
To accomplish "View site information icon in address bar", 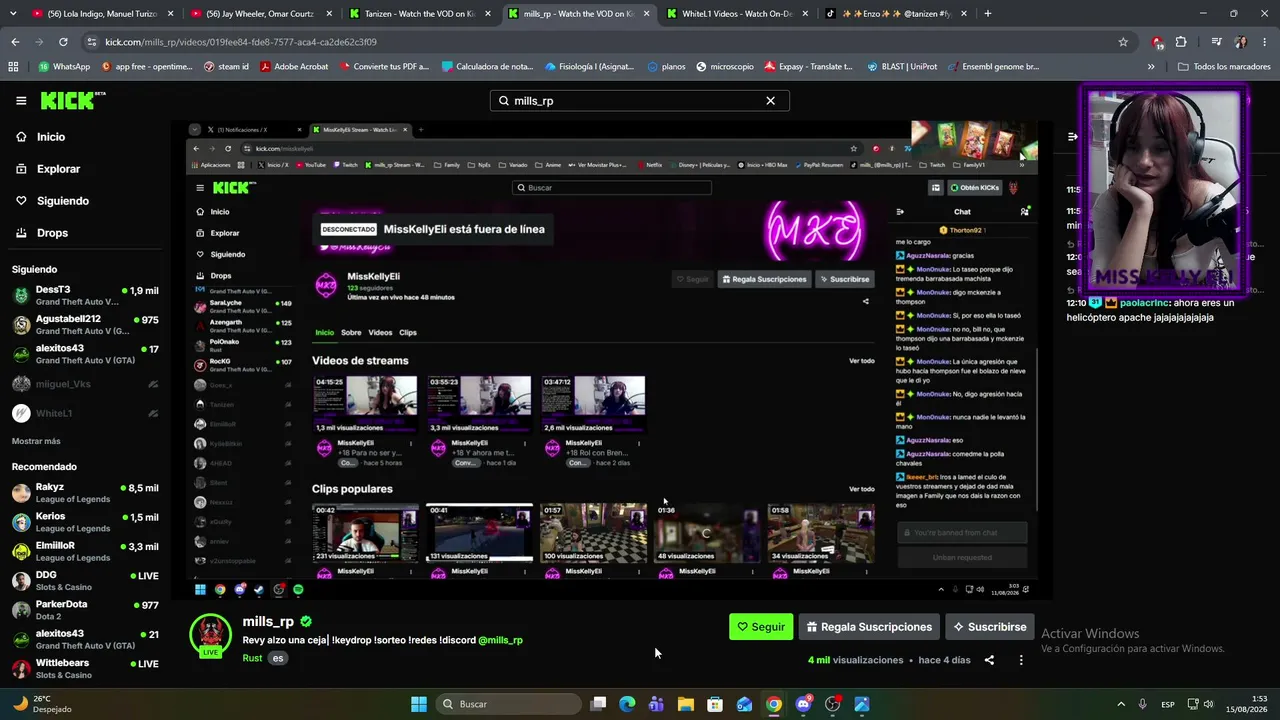I will click(x=92, y=42).
